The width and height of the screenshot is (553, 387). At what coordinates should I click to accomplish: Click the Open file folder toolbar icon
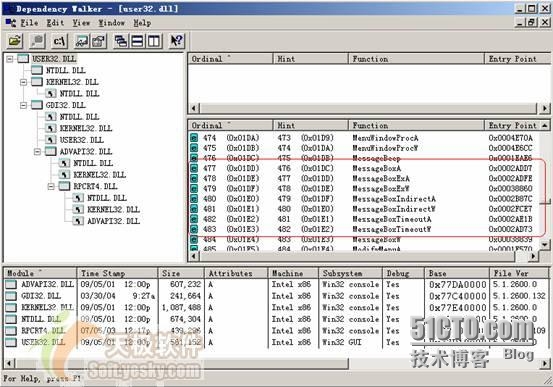click(14, 41)
